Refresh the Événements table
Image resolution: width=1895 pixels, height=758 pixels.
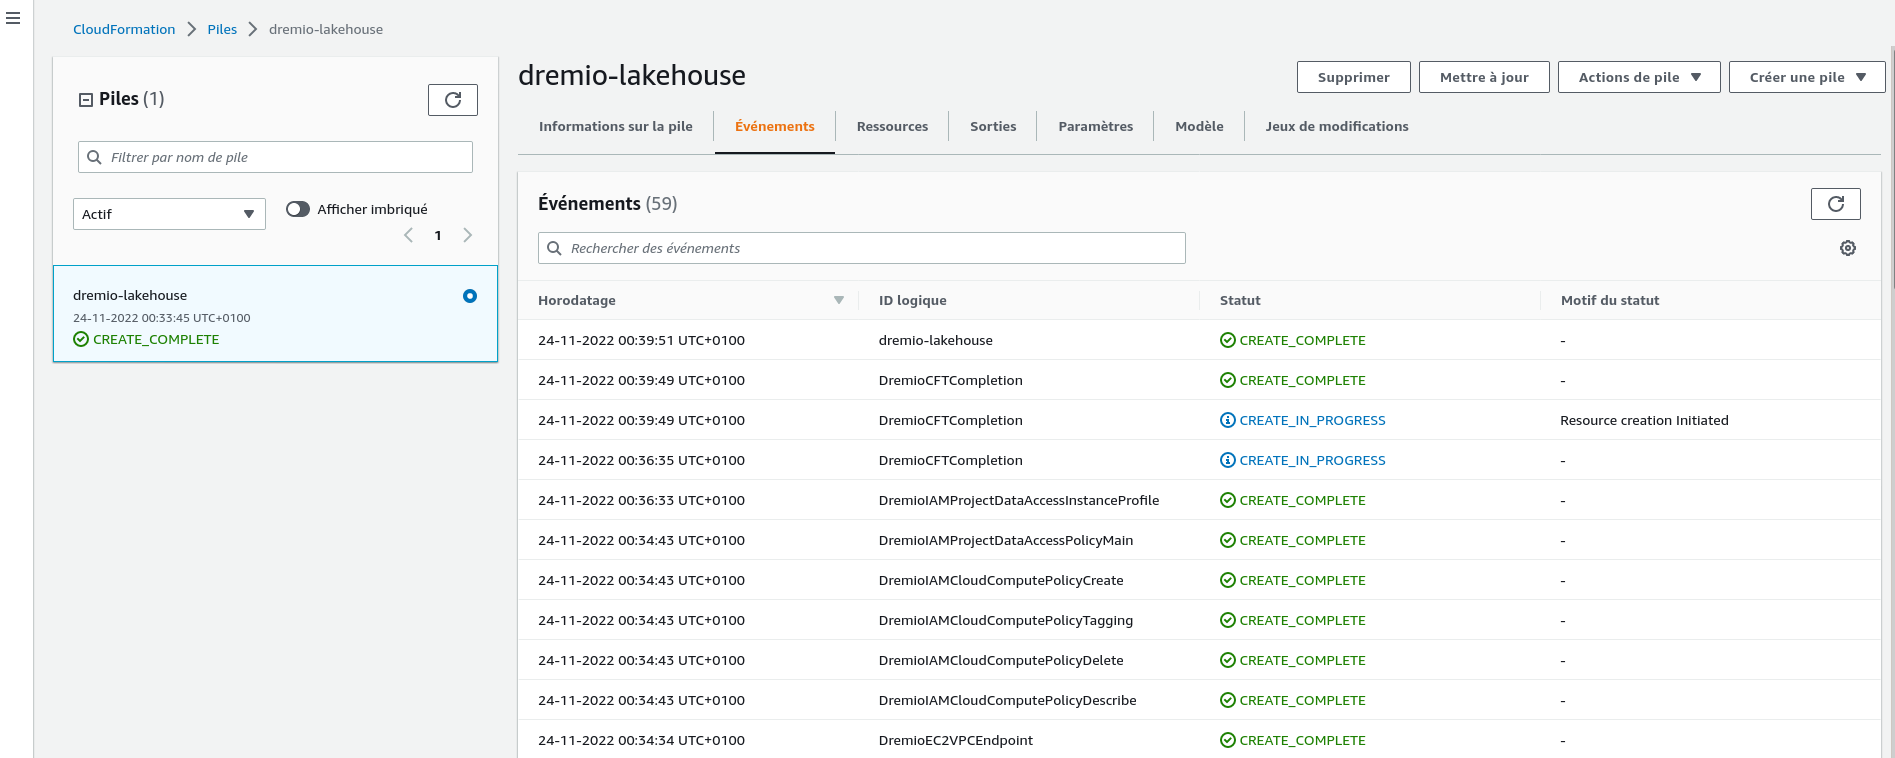point(1835,204)
